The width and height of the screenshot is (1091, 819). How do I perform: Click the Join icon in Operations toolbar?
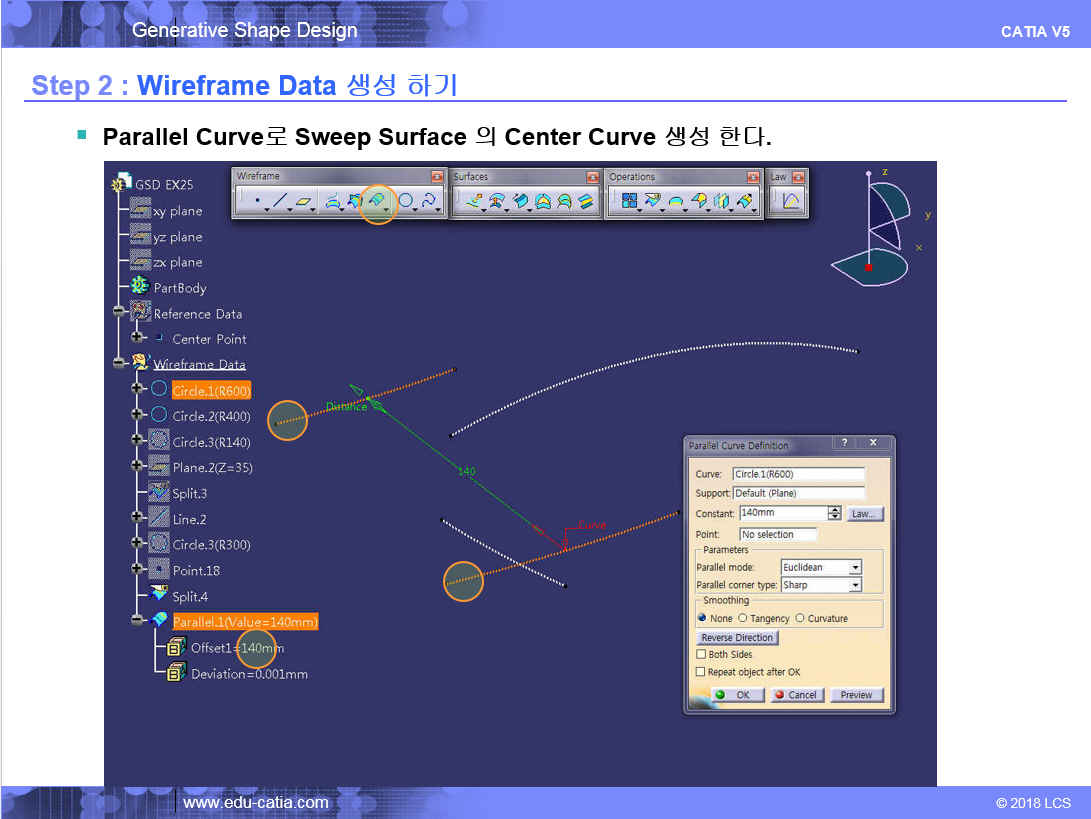(629, 202)
